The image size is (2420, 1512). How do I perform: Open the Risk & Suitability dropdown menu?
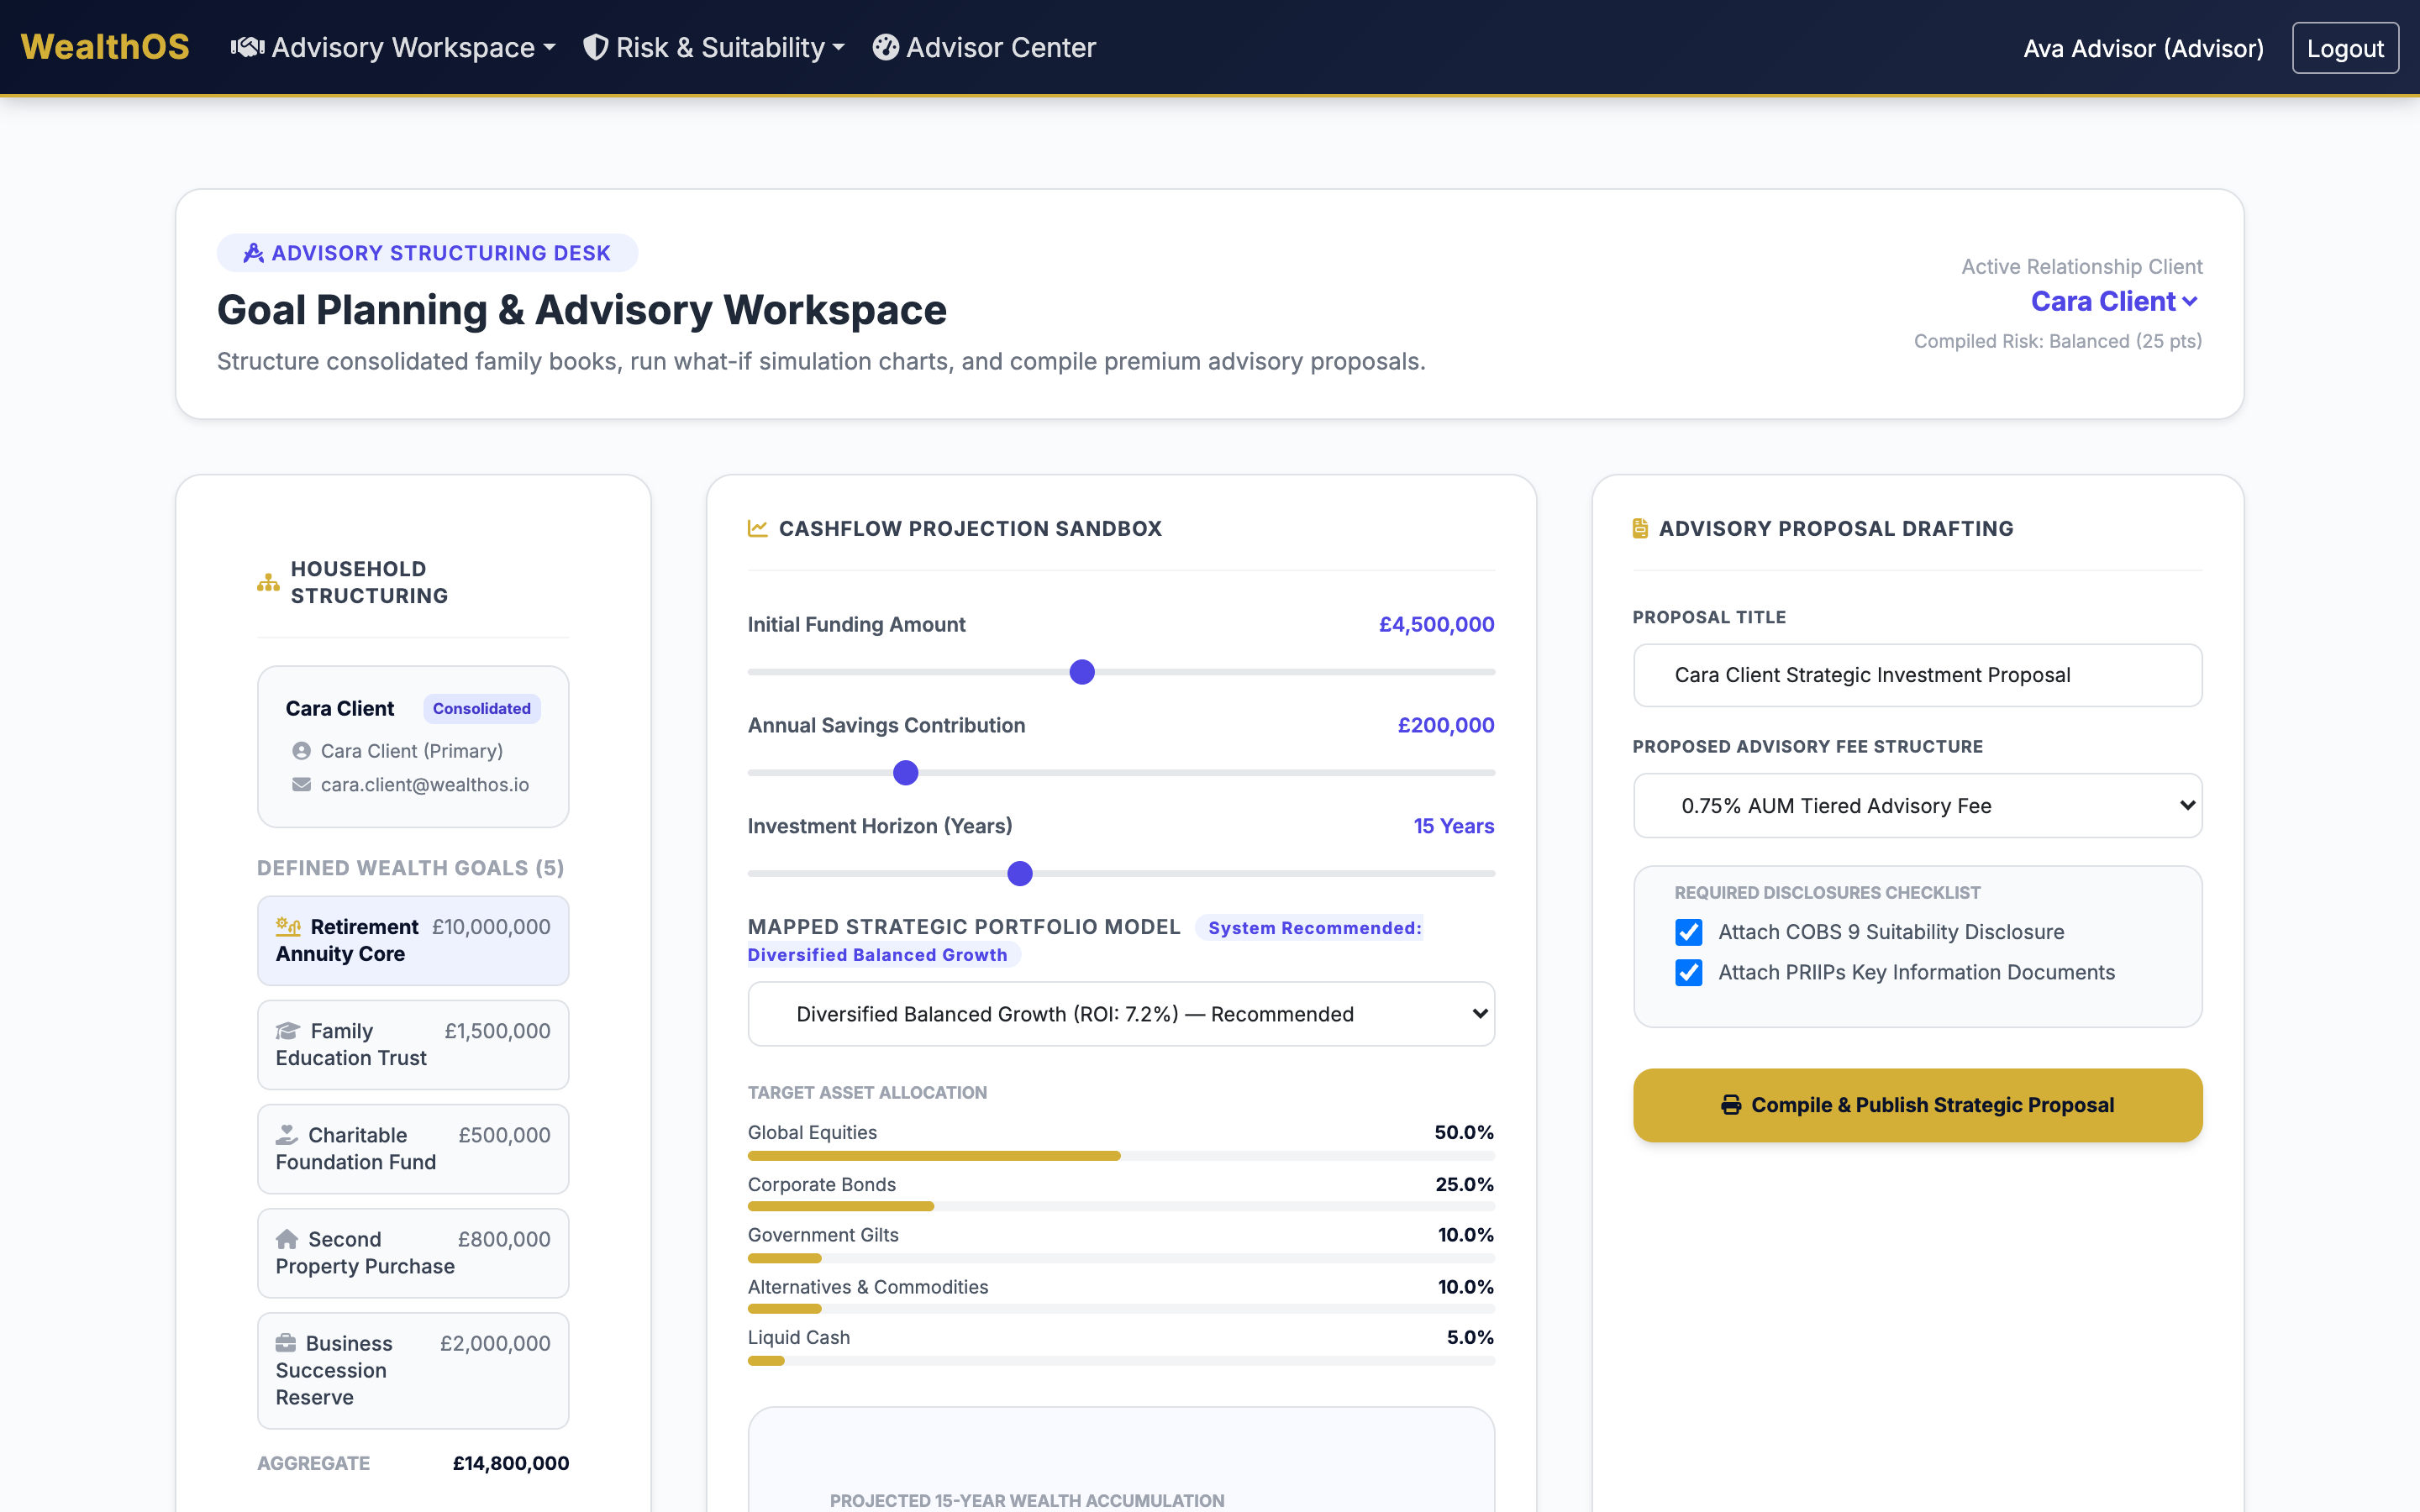click(x=714, y=47)
